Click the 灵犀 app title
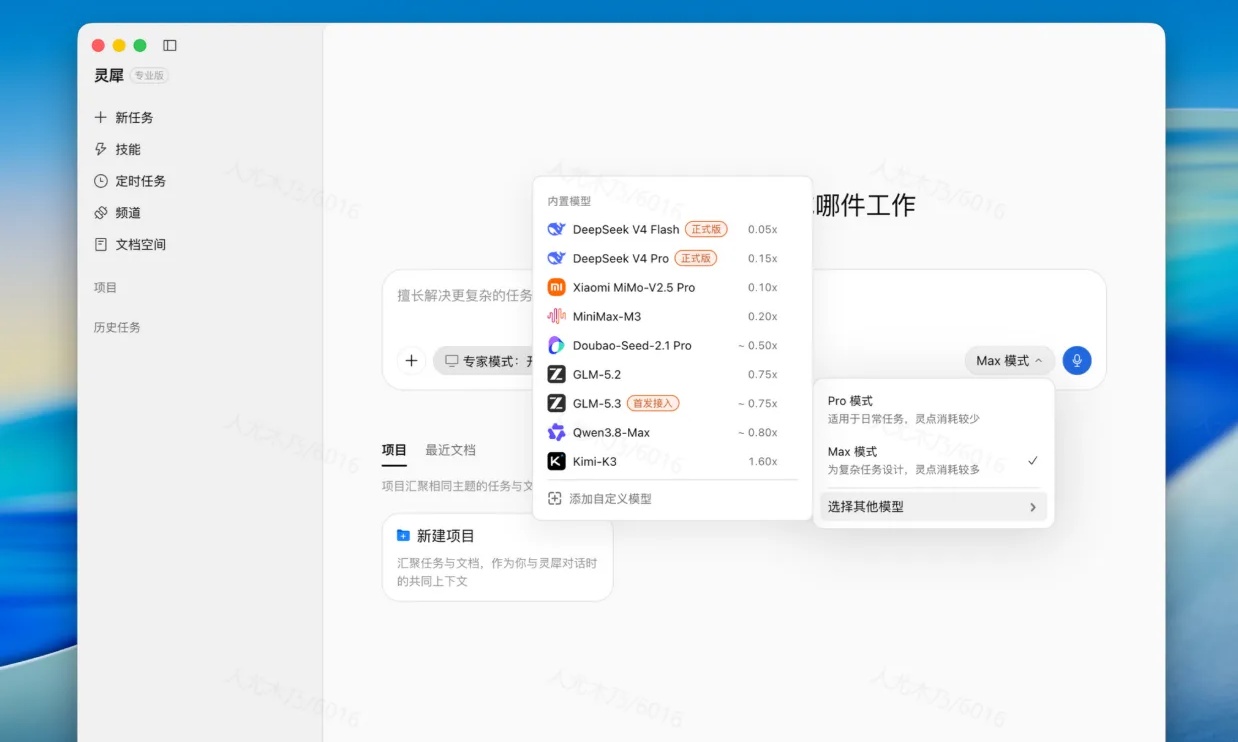 pos(109,75)
